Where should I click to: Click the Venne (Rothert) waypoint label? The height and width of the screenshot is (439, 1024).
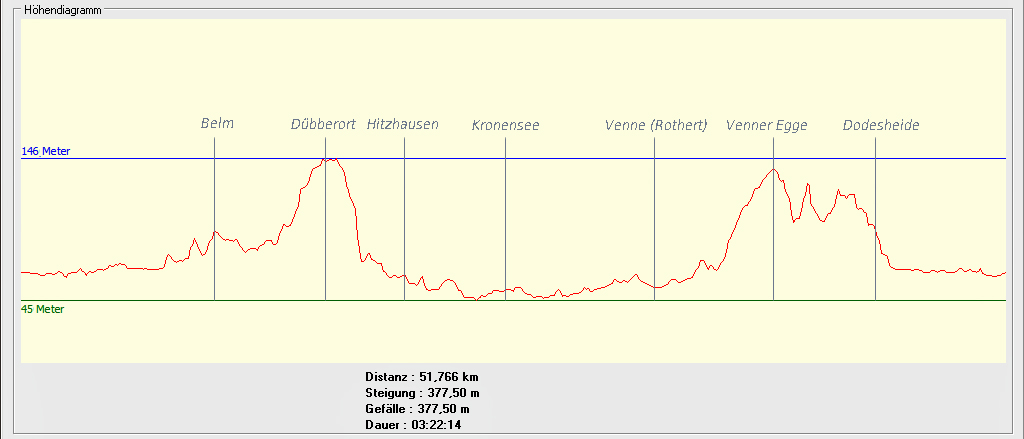click(x=656, y=126)
